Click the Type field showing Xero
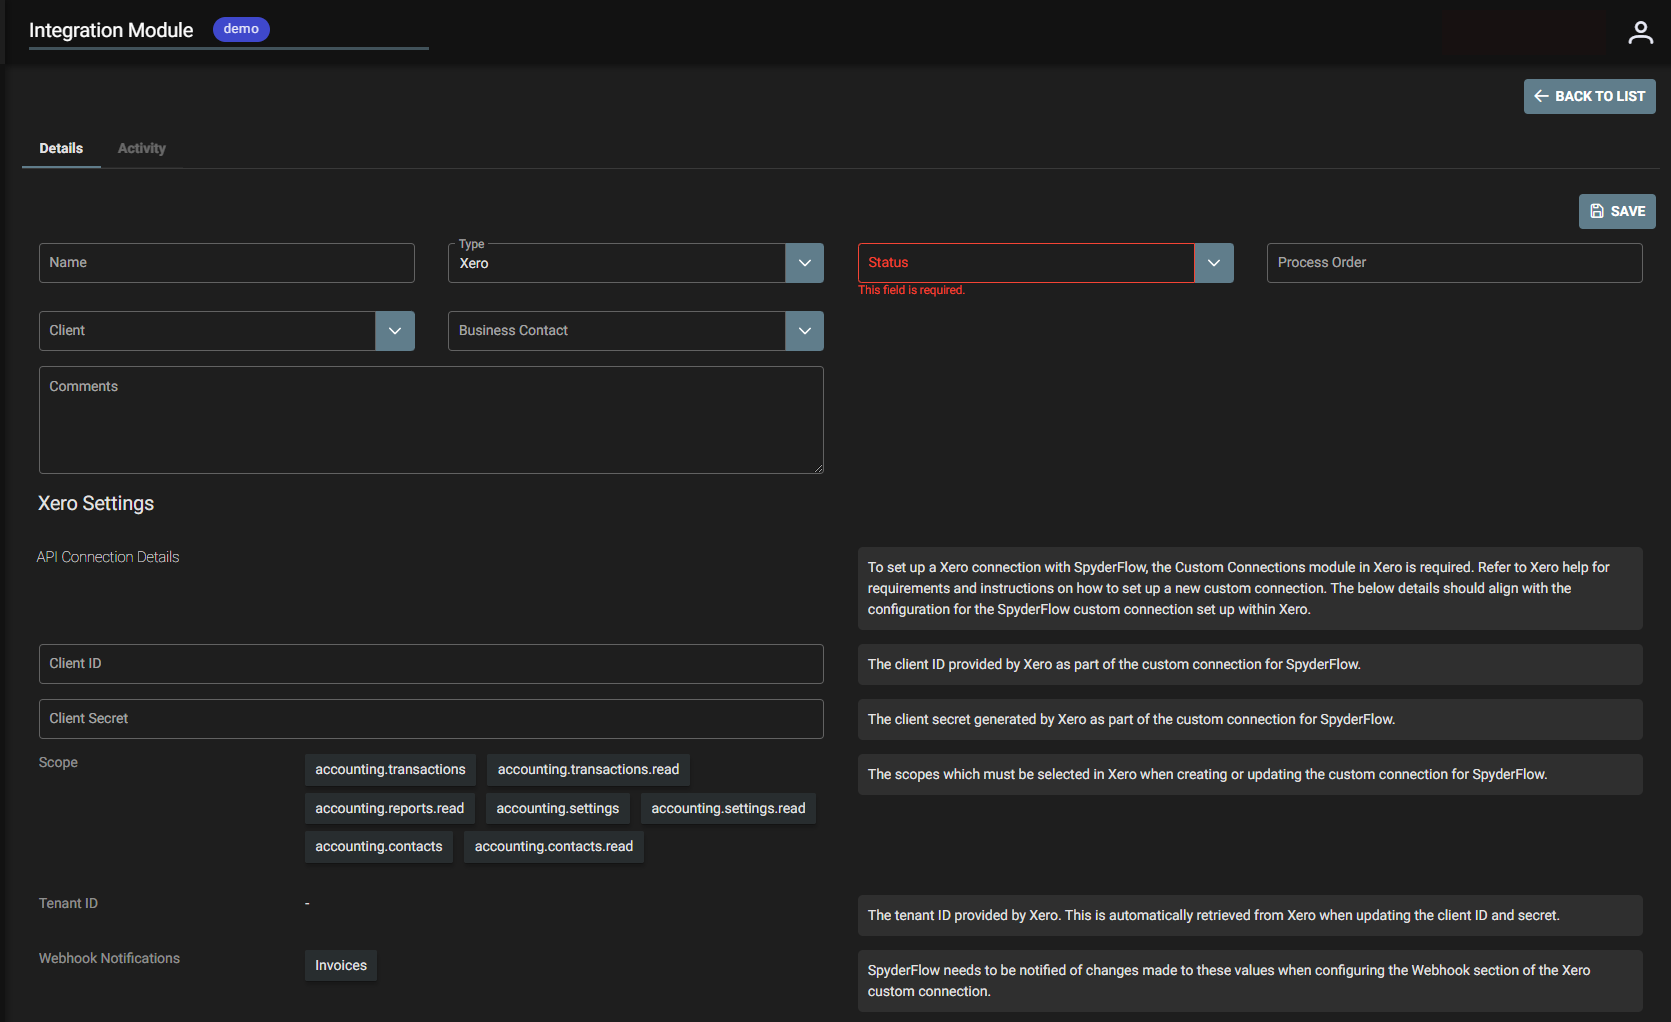Viewport: 1671px width, 1022px height. tap(617, 263)
